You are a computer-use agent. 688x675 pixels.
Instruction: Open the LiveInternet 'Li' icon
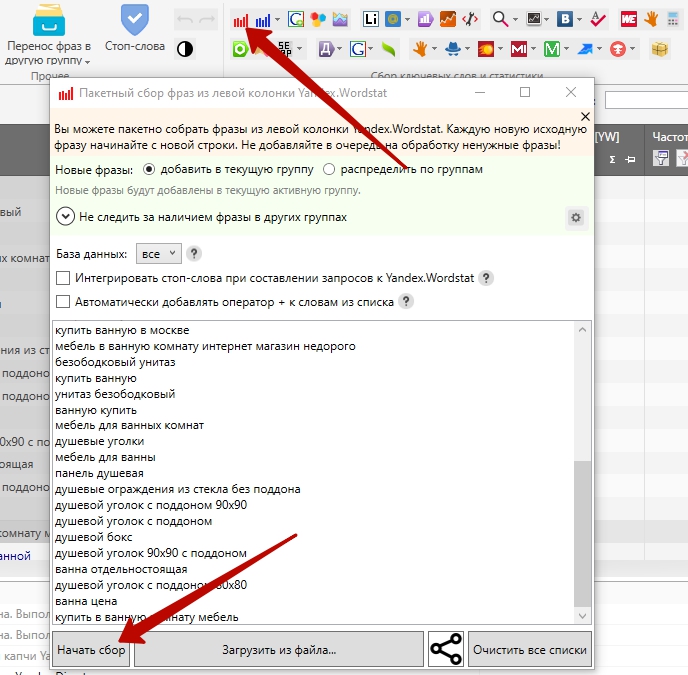pos(371,19)
